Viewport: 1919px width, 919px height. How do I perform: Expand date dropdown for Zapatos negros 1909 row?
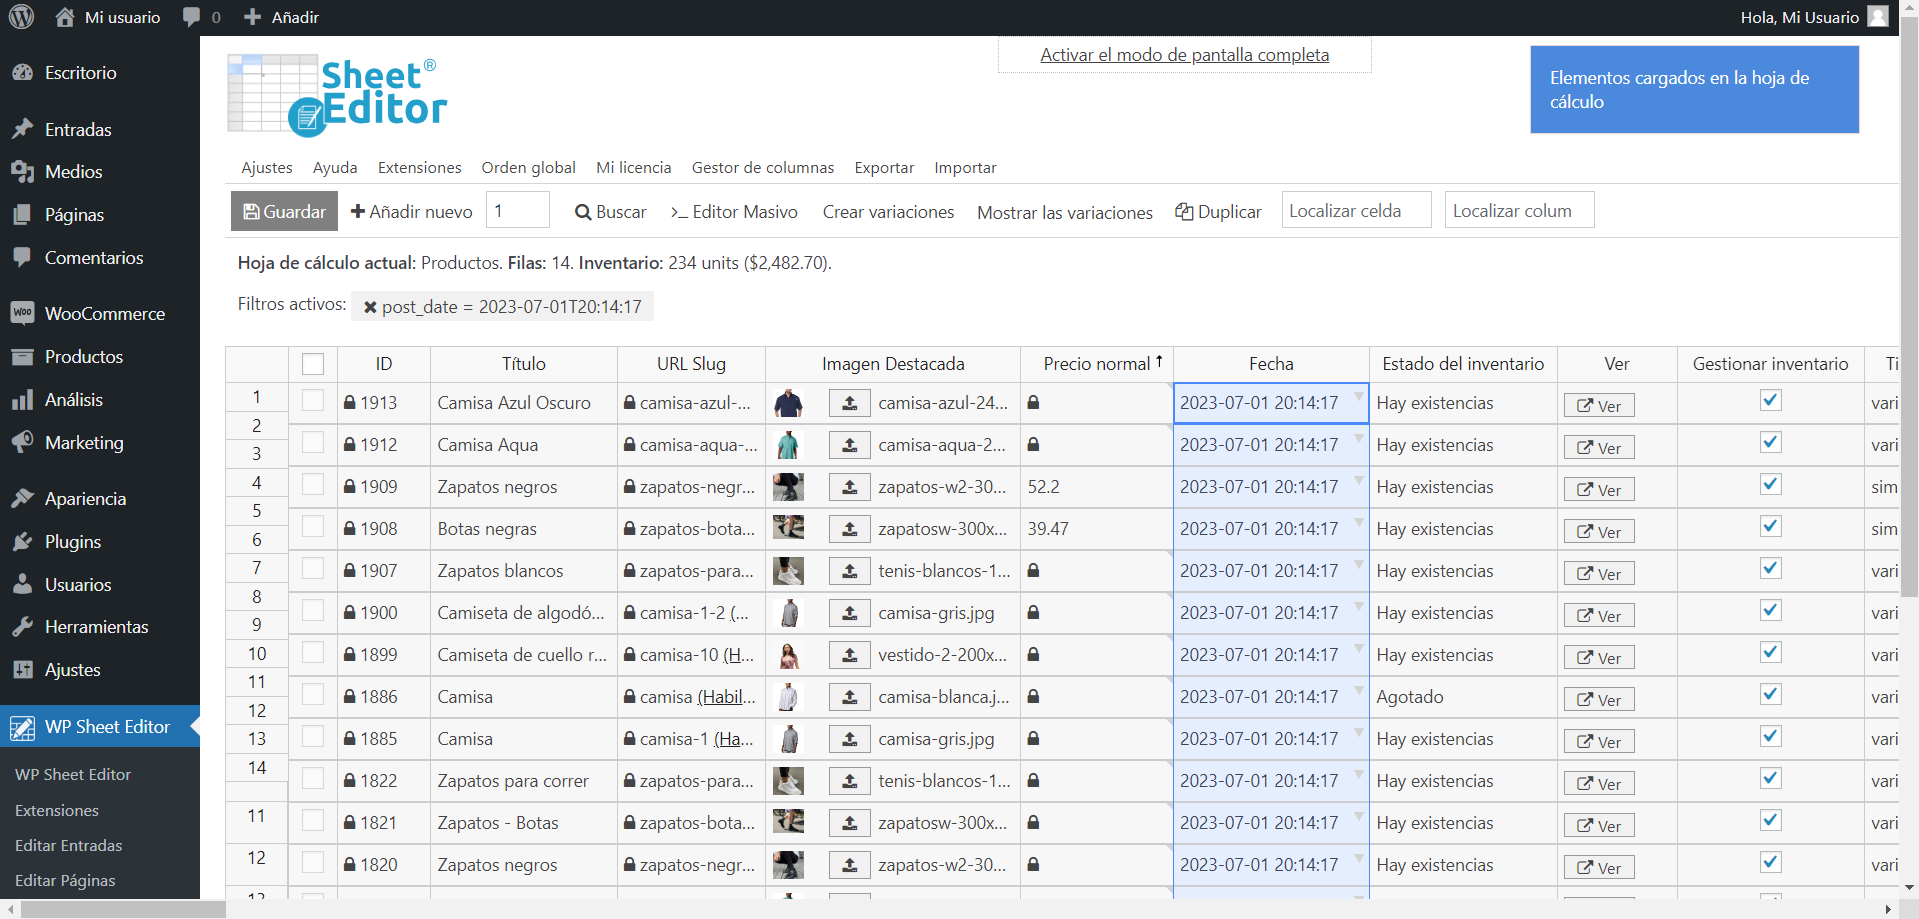click(x=1358, y=481)
